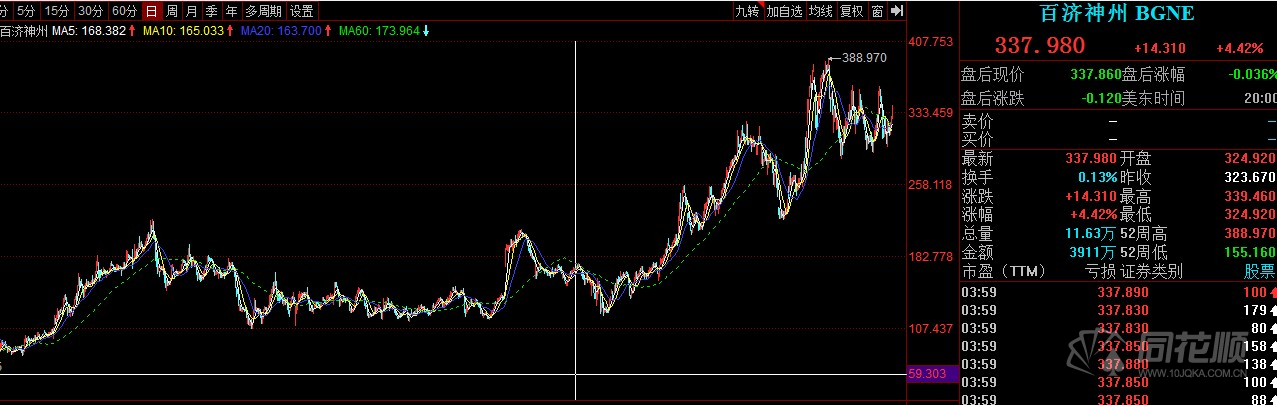Select the 日 daily chart tab

(x=151, y=11)
